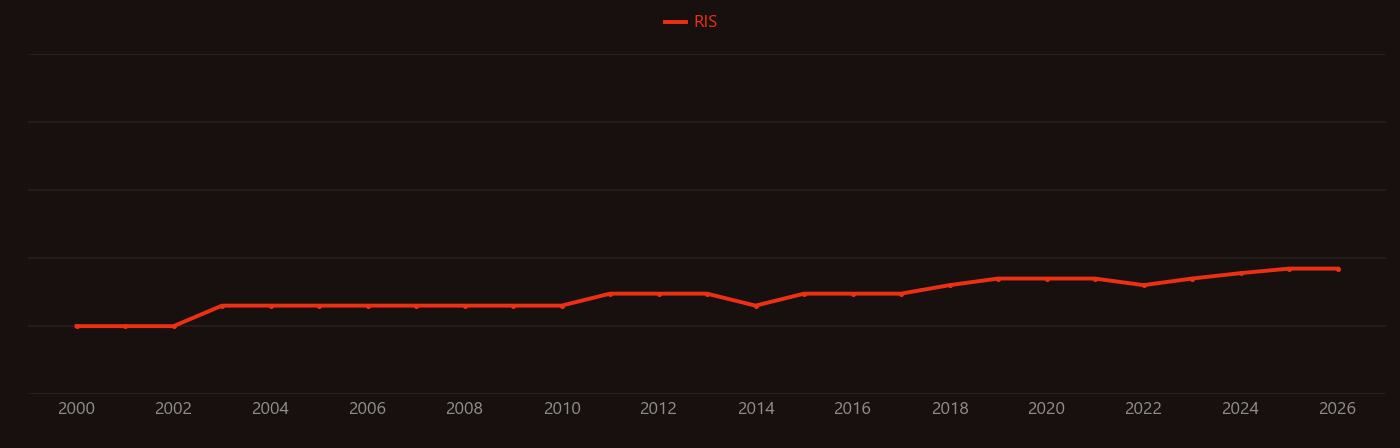Click the 2002 x-axis label
1400x448 pixels.
(174, 409)
